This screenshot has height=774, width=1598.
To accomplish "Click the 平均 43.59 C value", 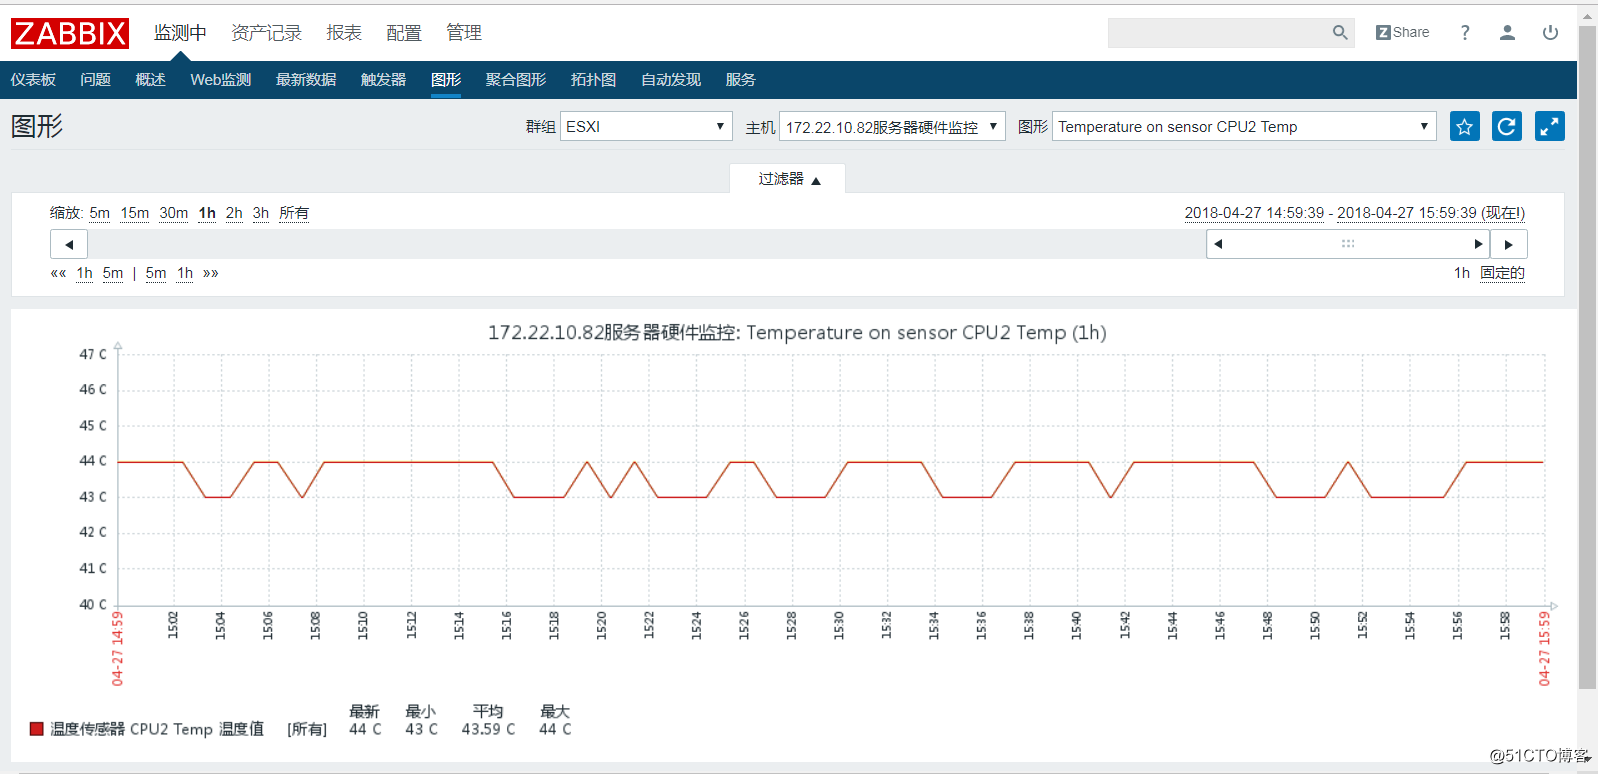I will (488, 729).
